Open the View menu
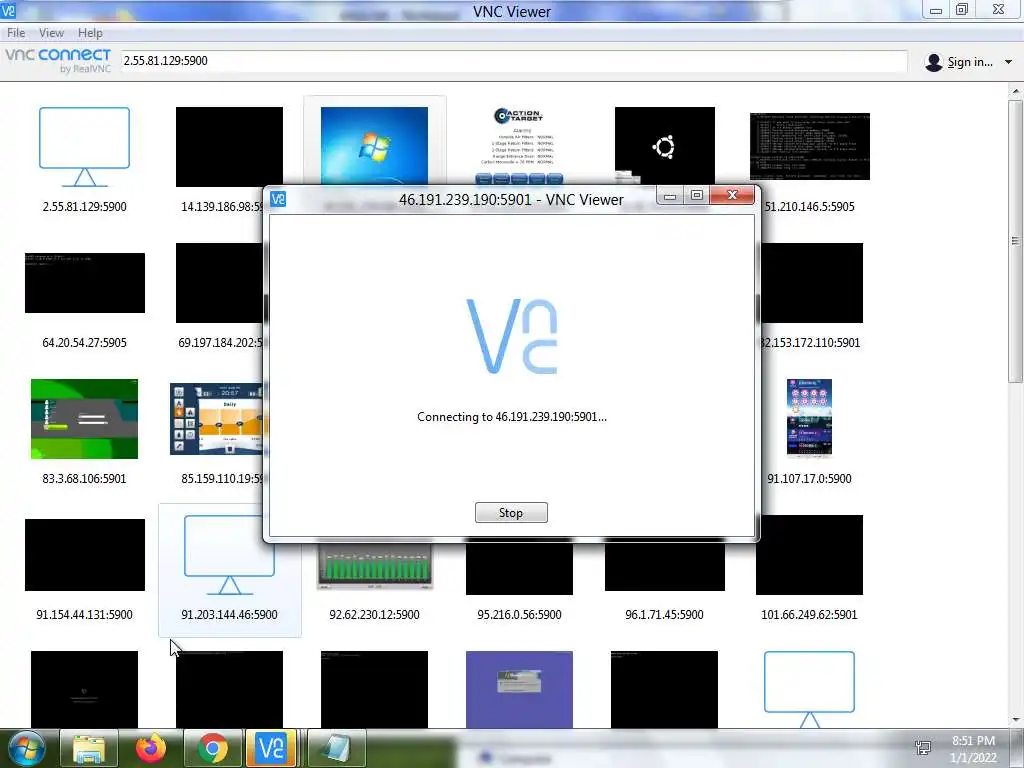The width and height of the screenshot is (1024, 768). coord(51,33)
